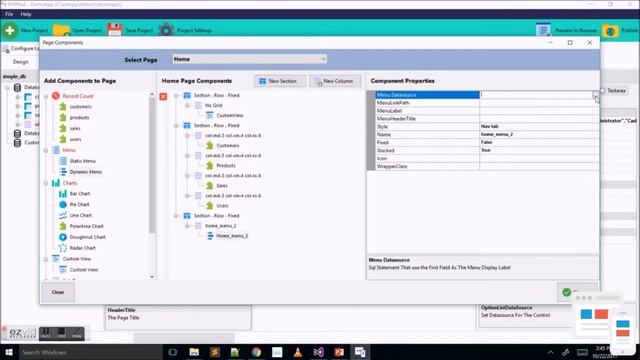Viewport: 640px width, 360px height.
Task: Select the Line Chart component icon
Action: [63, 215]
